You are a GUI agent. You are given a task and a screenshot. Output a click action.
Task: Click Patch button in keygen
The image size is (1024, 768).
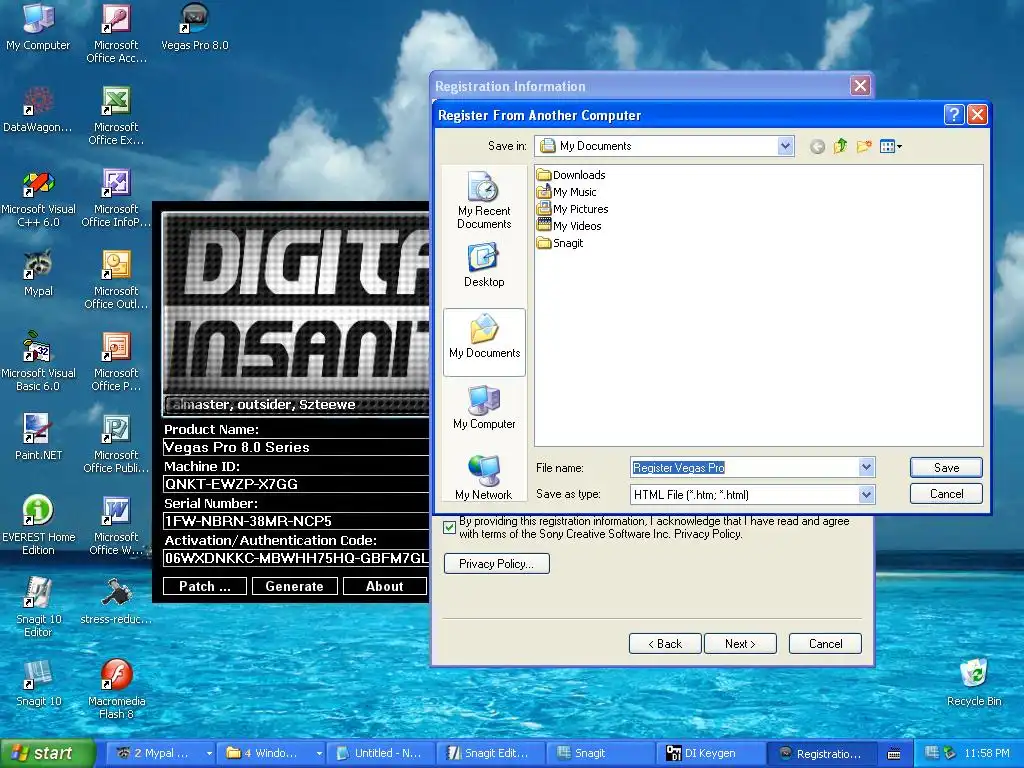point(204,586)
